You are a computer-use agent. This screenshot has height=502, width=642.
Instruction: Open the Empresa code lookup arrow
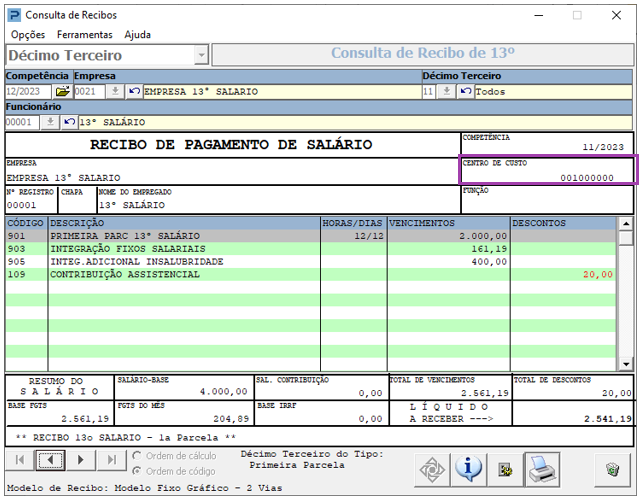pos(115,92)
